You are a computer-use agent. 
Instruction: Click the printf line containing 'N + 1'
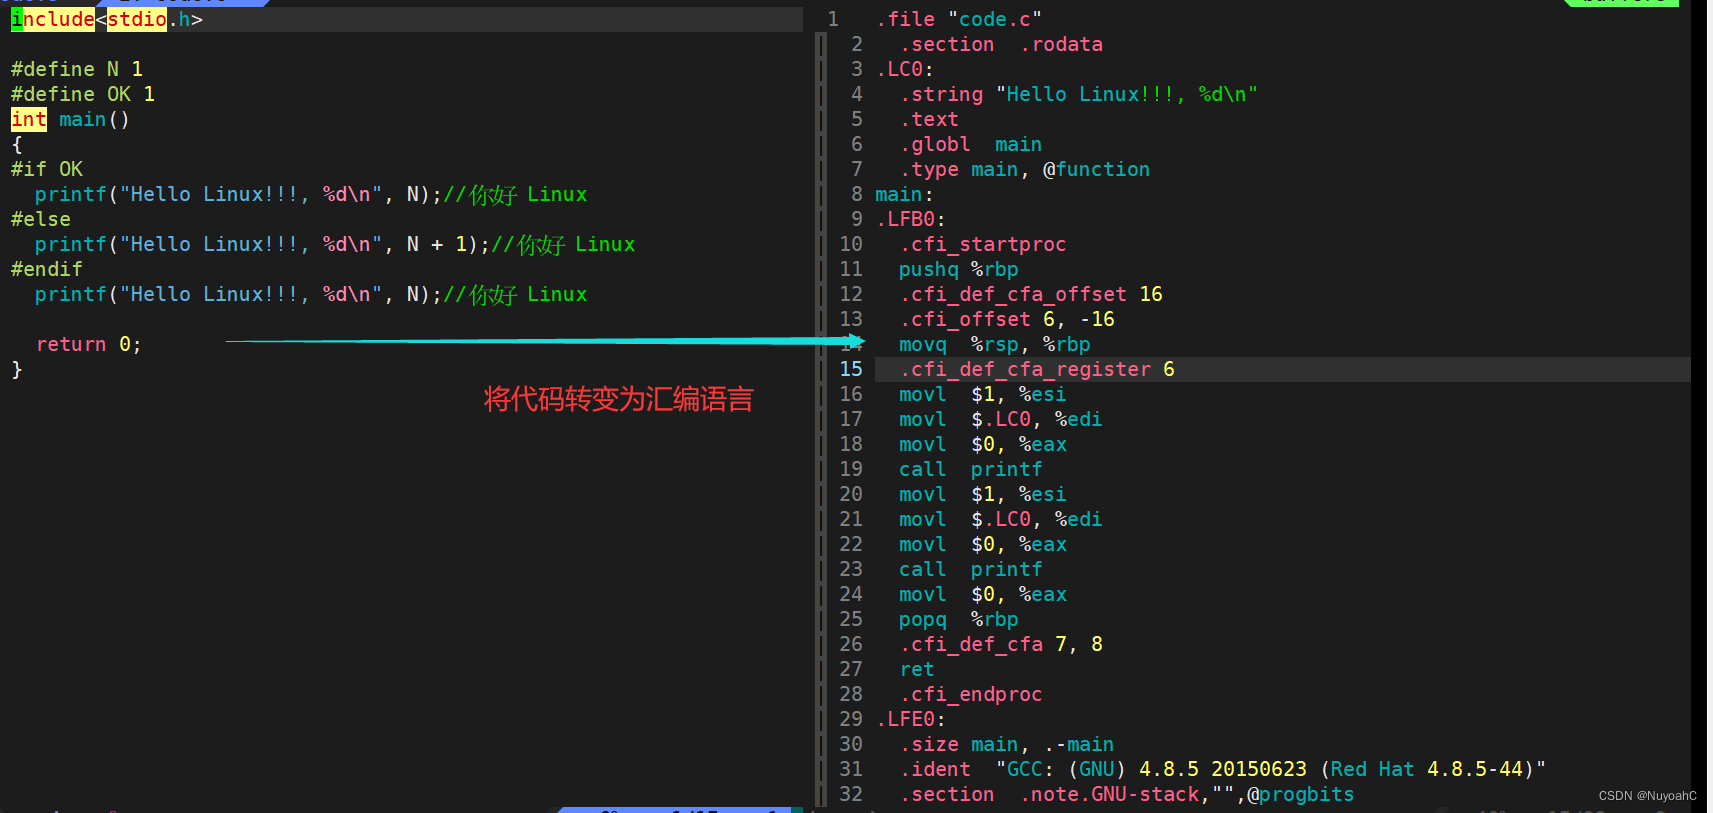[335, 244]
